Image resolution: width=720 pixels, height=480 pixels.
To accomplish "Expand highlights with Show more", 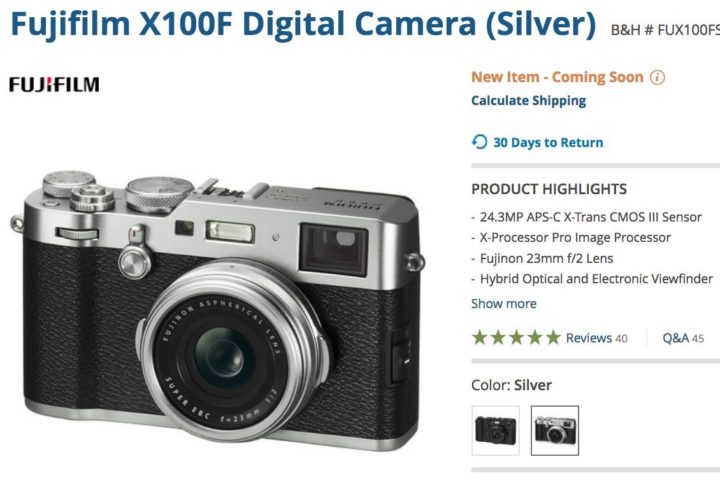I will [x=504, y=304].
